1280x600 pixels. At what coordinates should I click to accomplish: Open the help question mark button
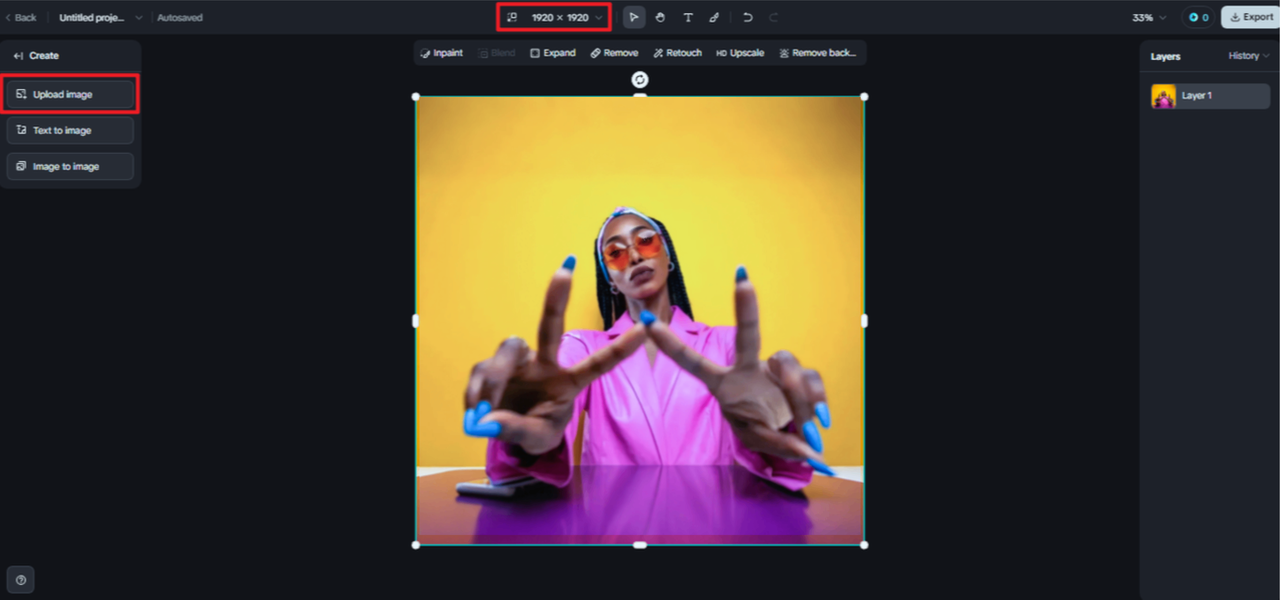coord(21,579)
